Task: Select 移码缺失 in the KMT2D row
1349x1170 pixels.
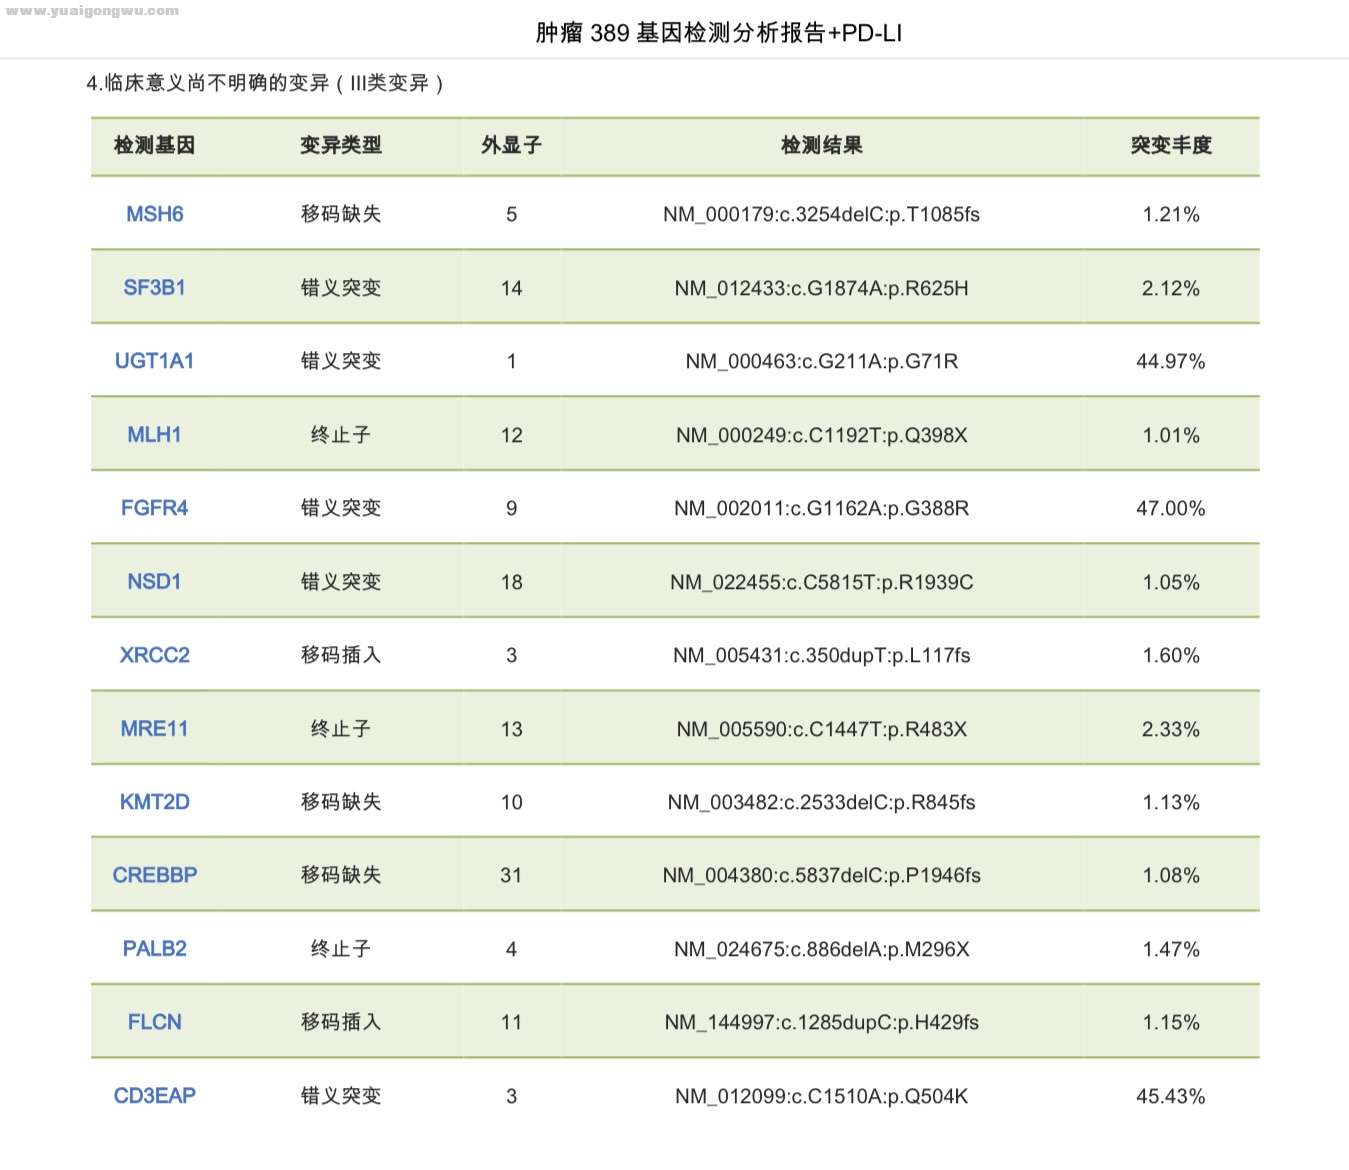Action: pyautogui.click(x=341, y=802)
